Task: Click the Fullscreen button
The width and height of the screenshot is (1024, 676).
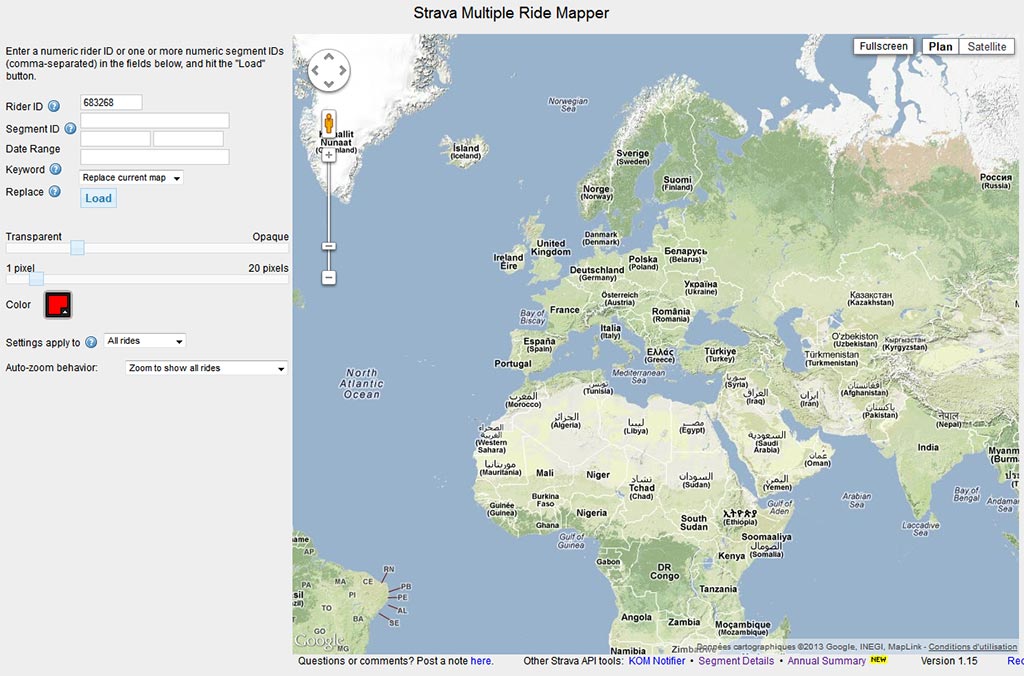Action: [x=884, y=46]
